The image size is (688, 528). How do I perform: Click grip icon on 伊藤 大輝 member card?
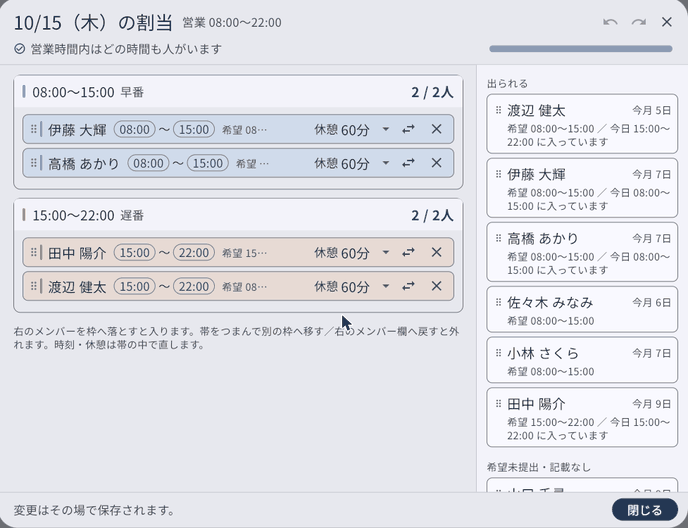pos(498,174)
